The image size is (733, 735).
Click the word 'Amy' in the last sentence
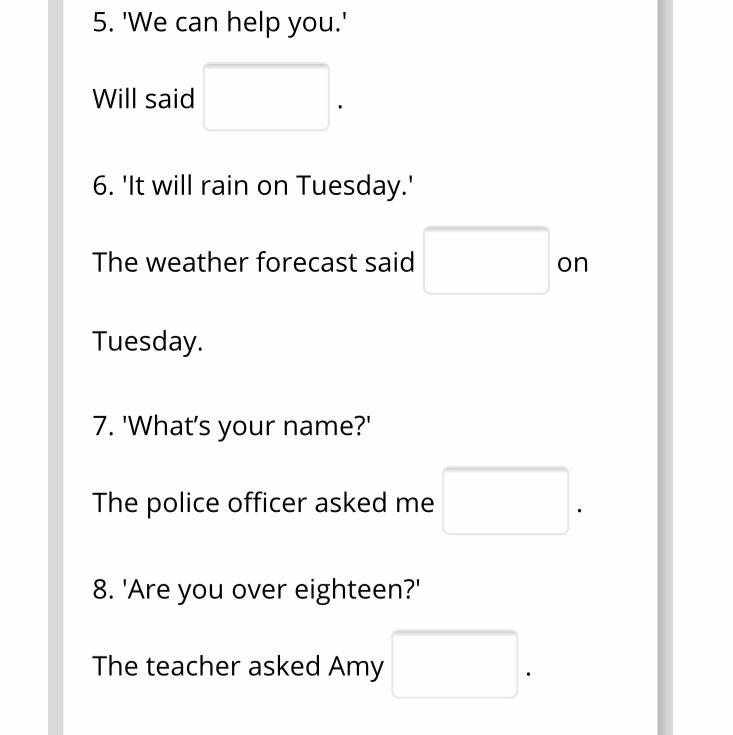pos(356,666)
